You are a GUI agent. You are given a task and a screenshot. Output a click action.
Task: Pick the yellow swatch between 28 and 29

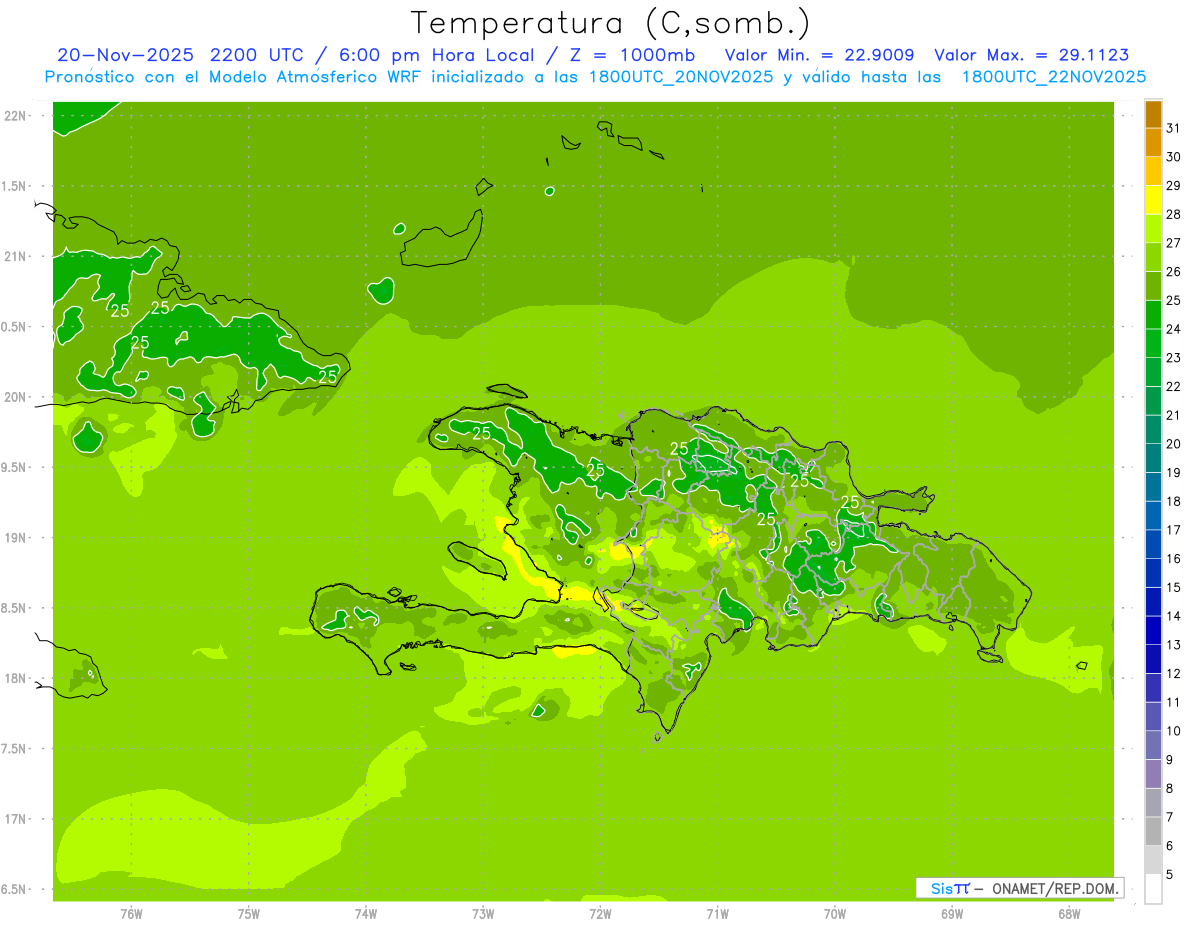[x=1153, y=200]
